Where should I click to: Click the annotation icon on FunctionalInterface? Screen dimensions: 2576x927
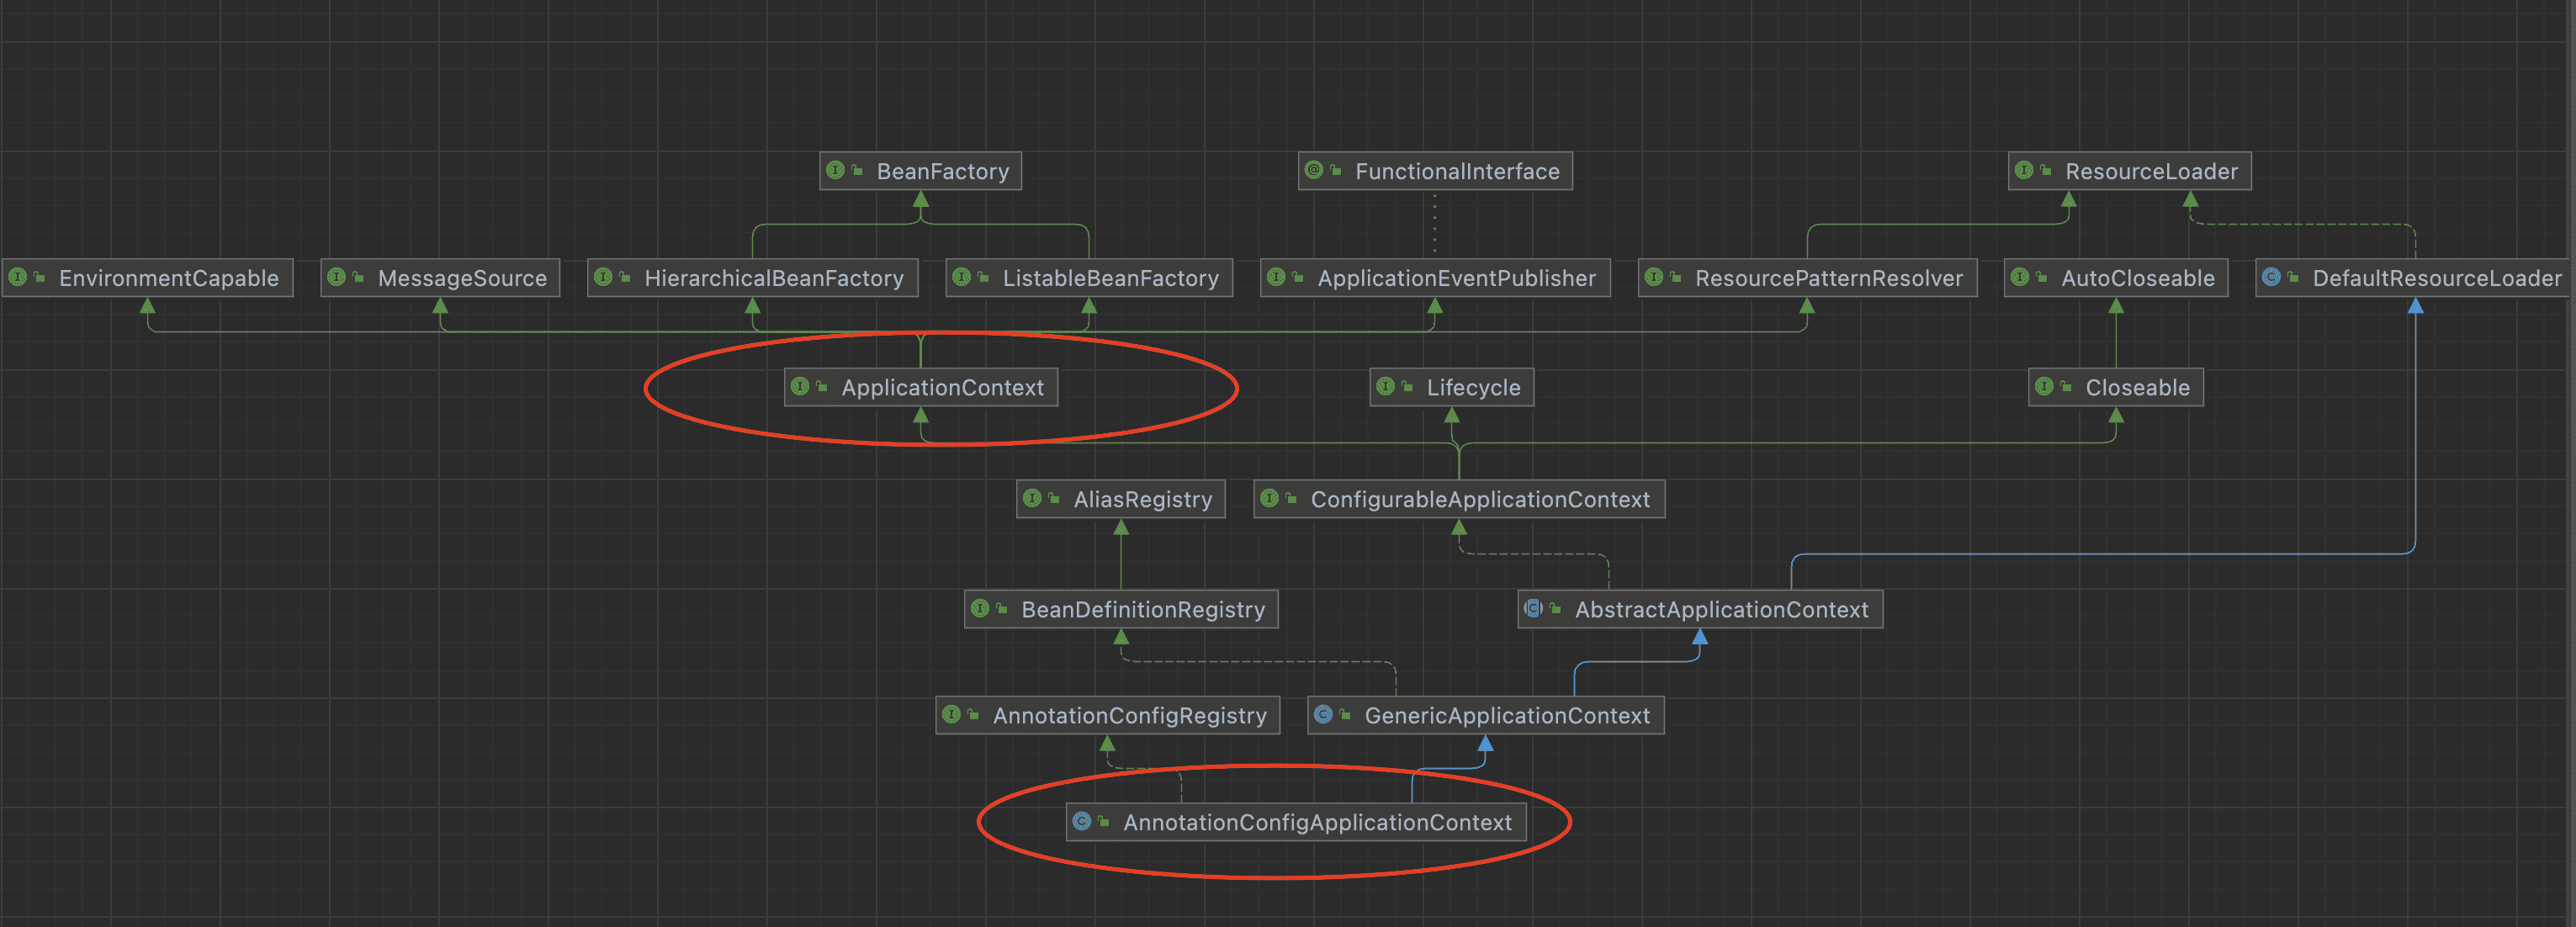[x=1313, y=170]
